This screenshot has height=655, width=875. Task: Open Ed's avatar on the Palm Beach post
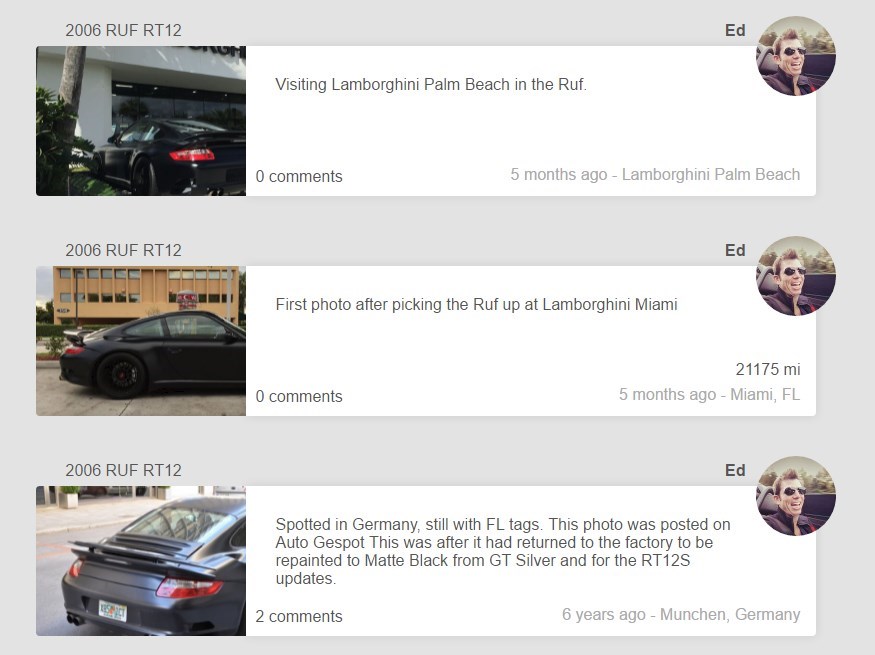(x=796, y=56)
